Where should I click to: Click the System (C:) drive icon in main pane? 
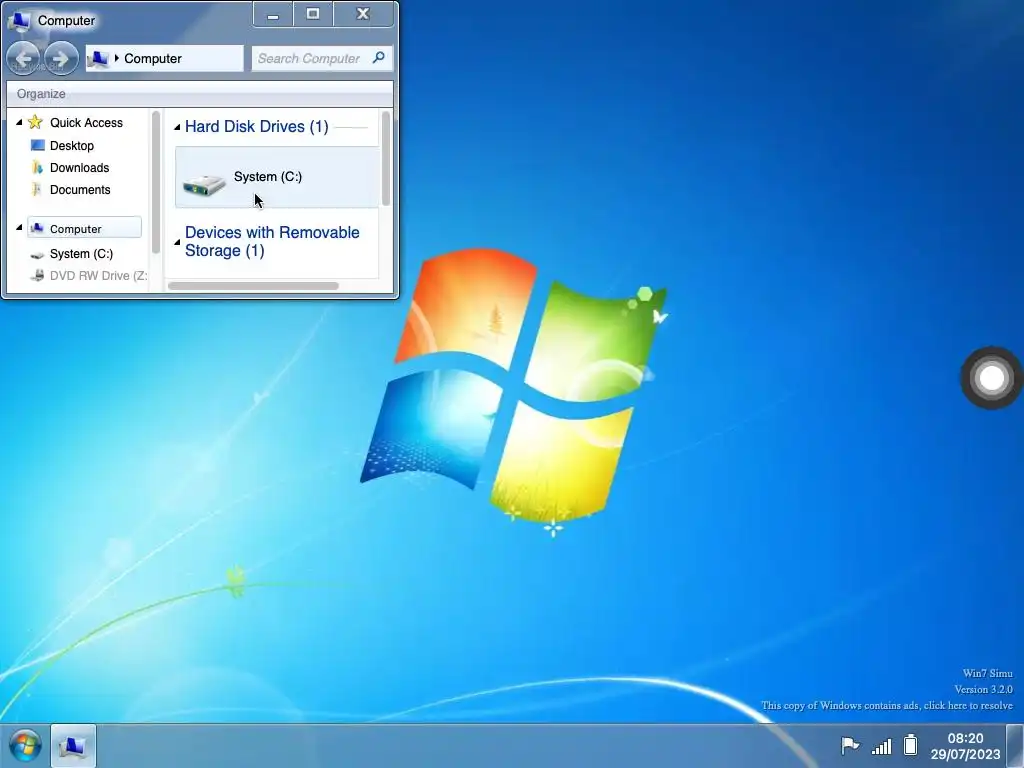pyautogui.click(x=204, y=185)
